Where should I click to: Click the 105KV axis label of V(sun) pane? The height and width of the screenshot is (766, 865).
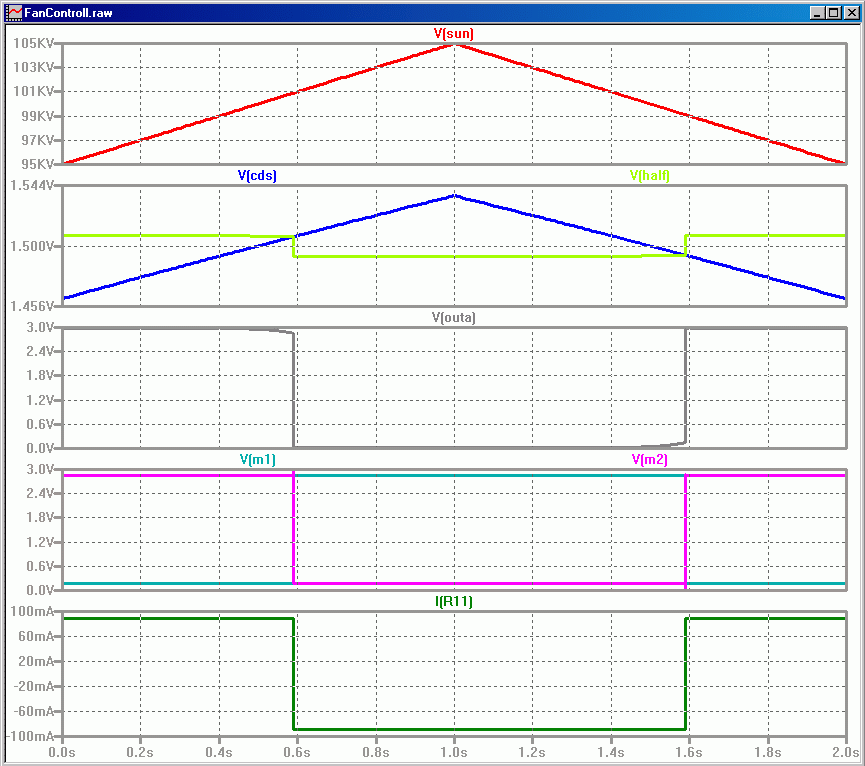(x=34, y=43)
